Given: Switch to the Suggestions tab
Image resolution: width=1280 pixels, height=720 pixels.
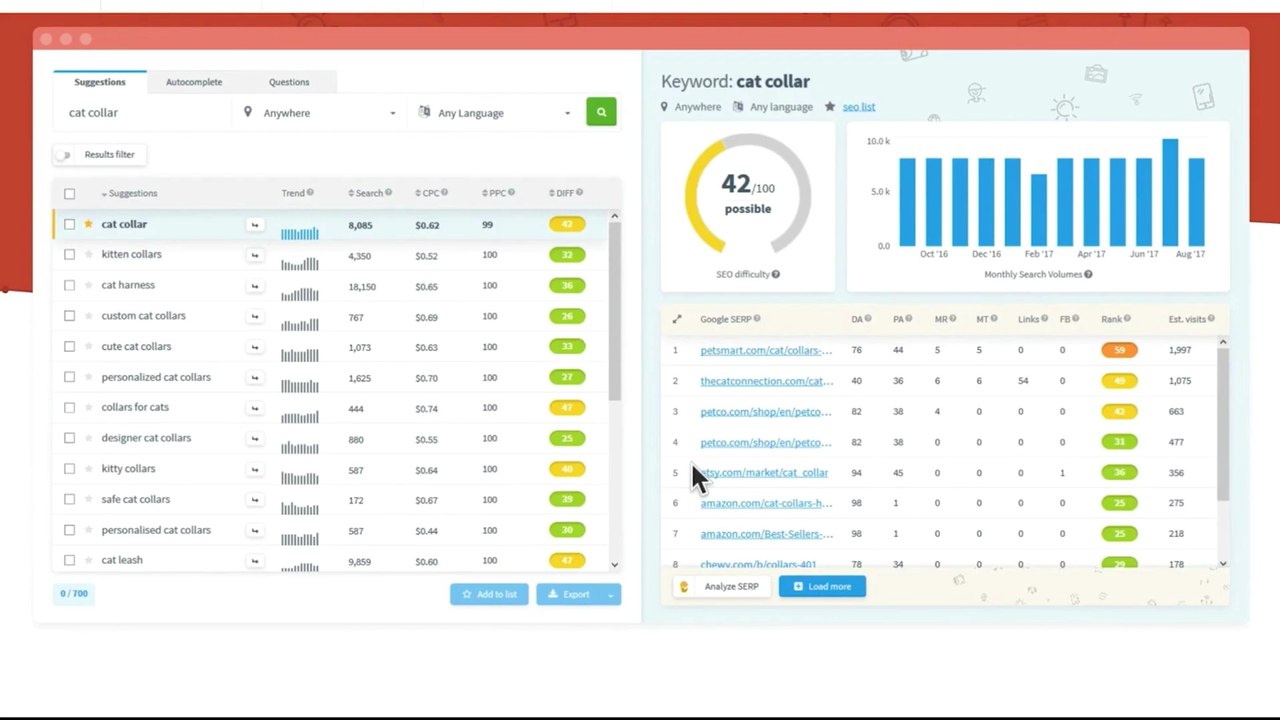Looking at the screenshot, I should coord(100,82).
